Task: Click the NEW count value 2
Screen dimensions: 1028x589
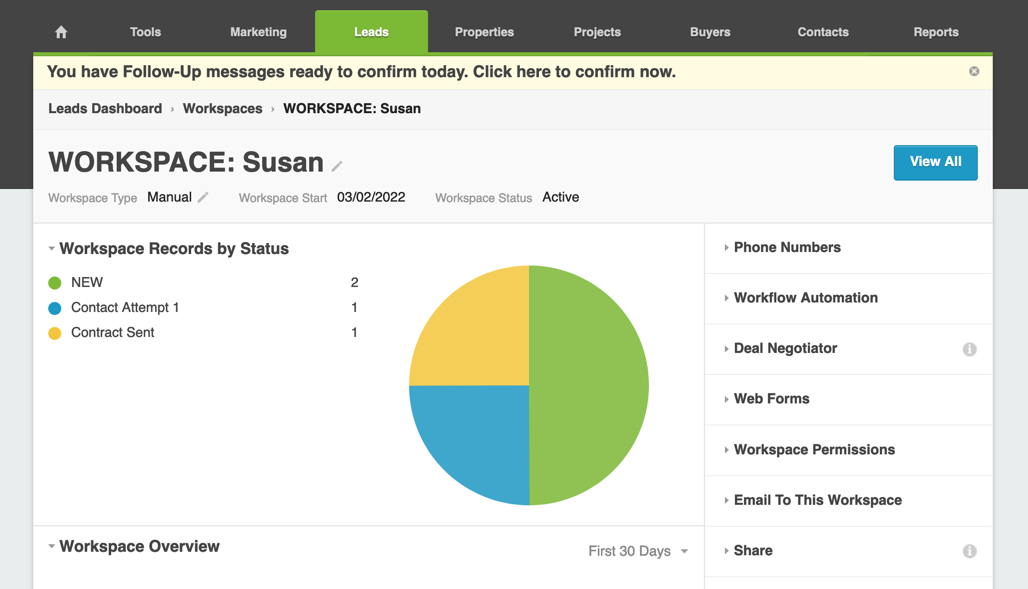Action: [x=354, y=282]
